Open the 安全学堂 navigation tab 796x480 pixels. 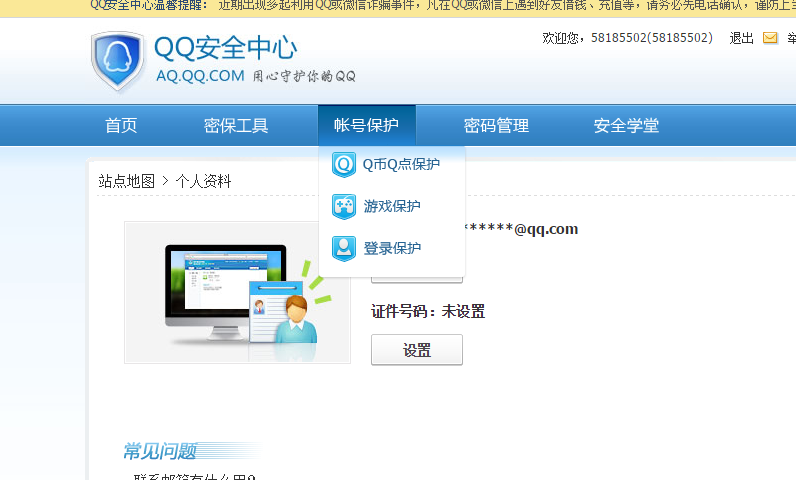point(626,125)
